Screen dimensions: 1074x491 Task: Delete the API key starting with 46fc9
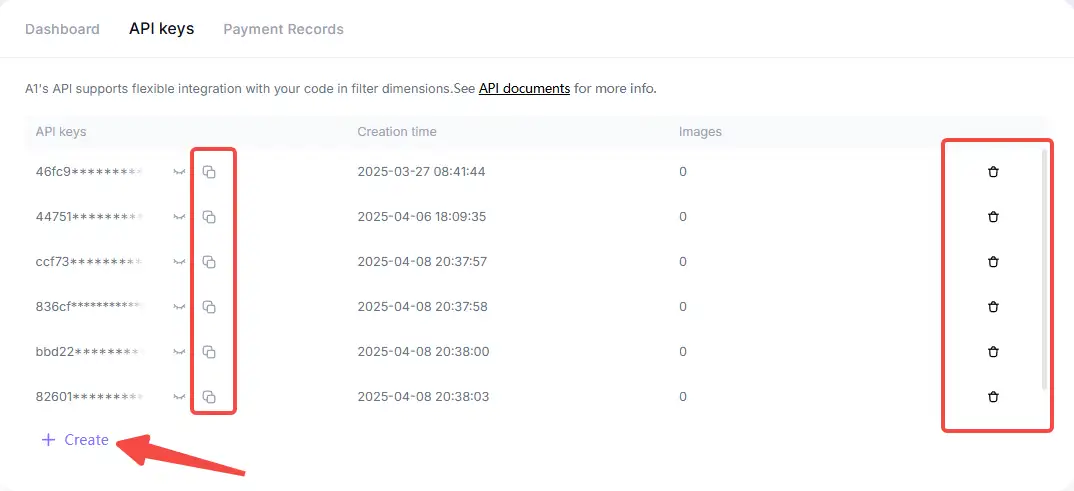click(993, 172)
